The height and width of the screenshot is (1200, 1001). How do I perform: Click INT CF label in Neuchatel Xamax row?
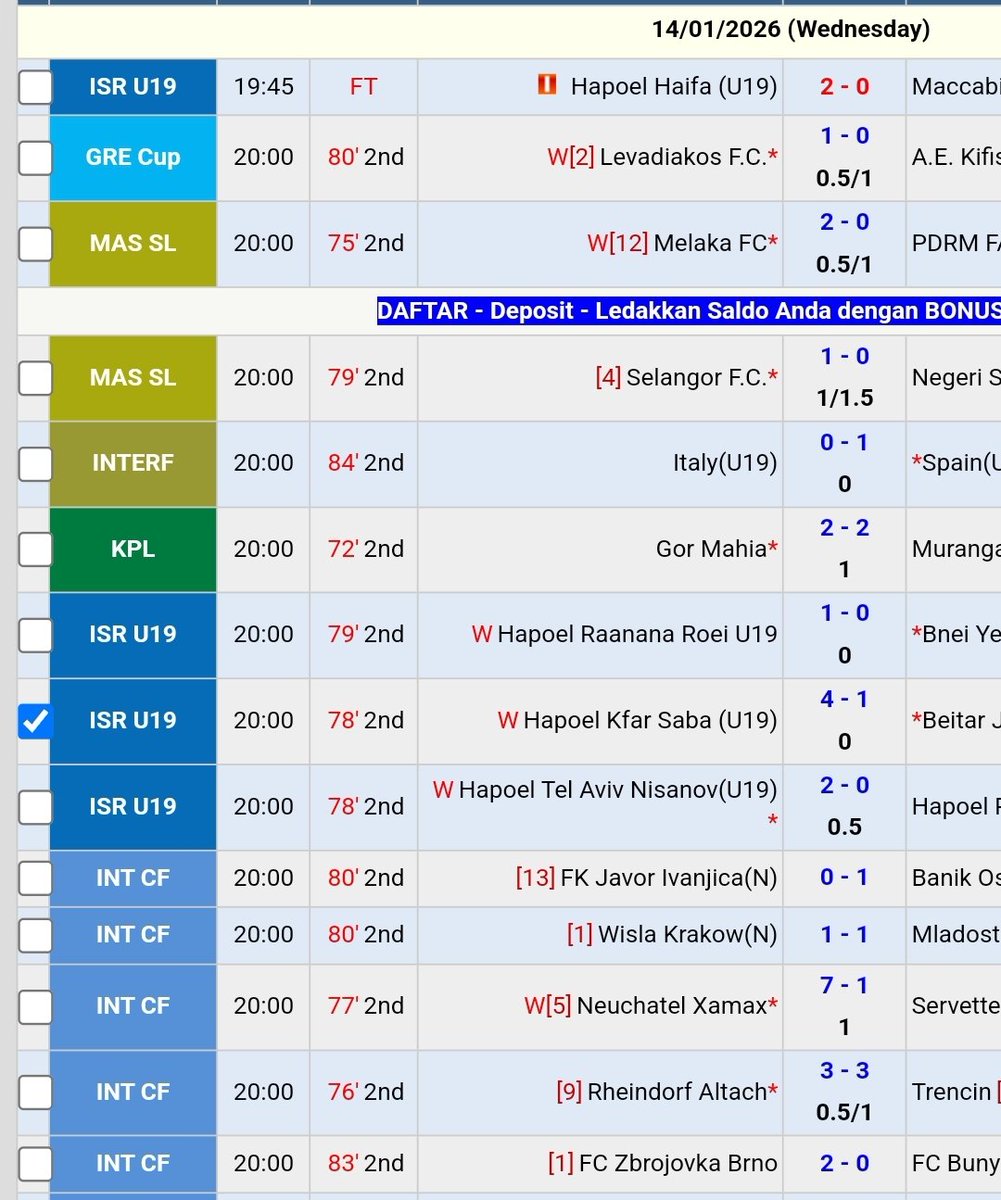point(133,1006)
